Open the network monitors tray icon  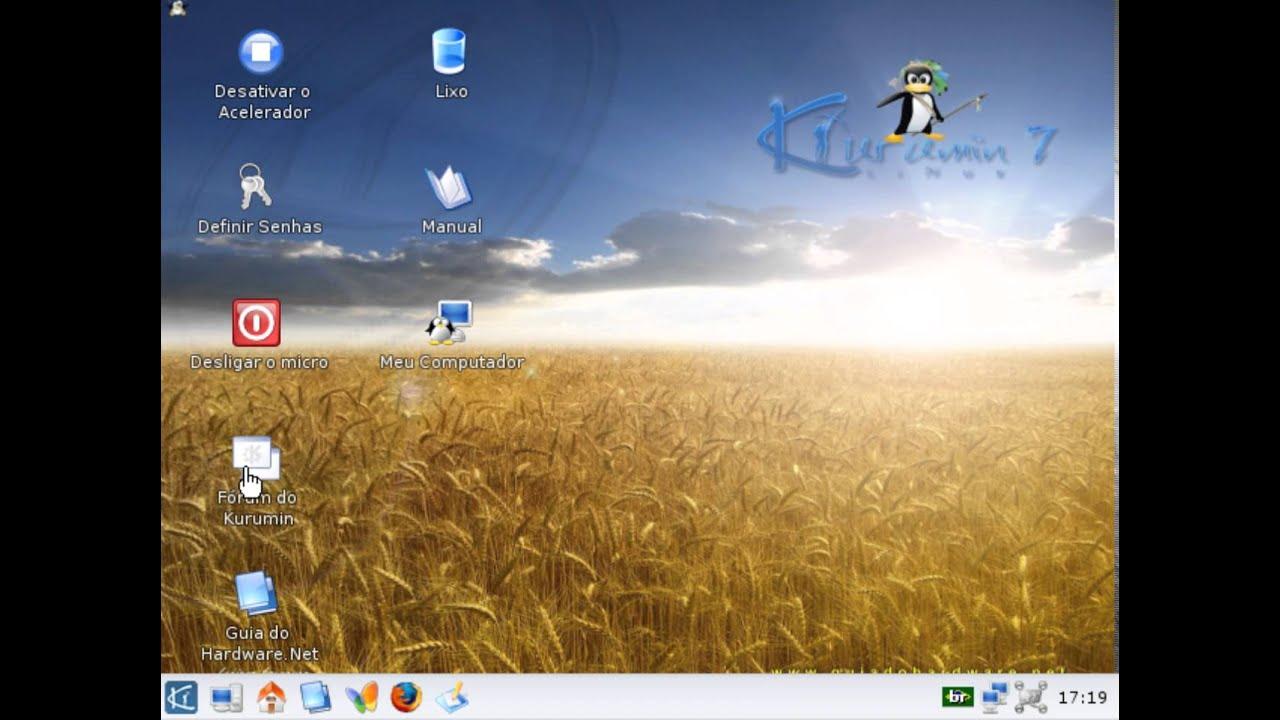pyautogui.click(x=995, y=697)
